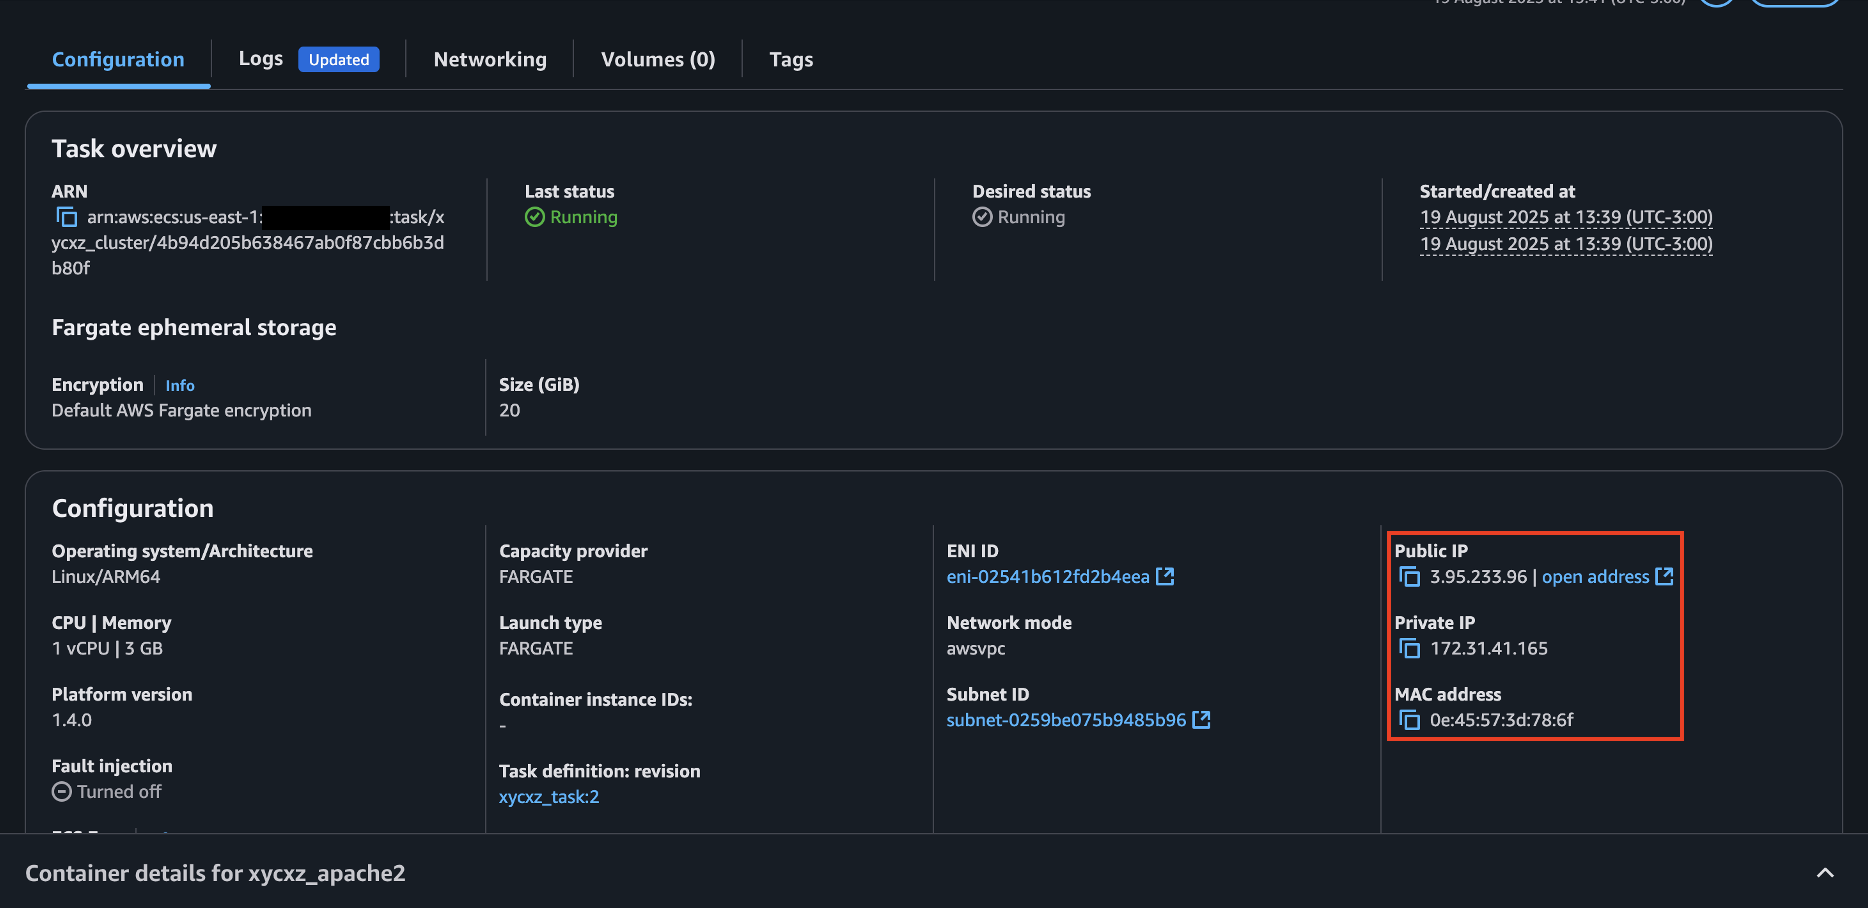The width and height of the screenshot is (1868, 908).
Task: Select the Configuration tab
Action: click(x=118, y=60)
